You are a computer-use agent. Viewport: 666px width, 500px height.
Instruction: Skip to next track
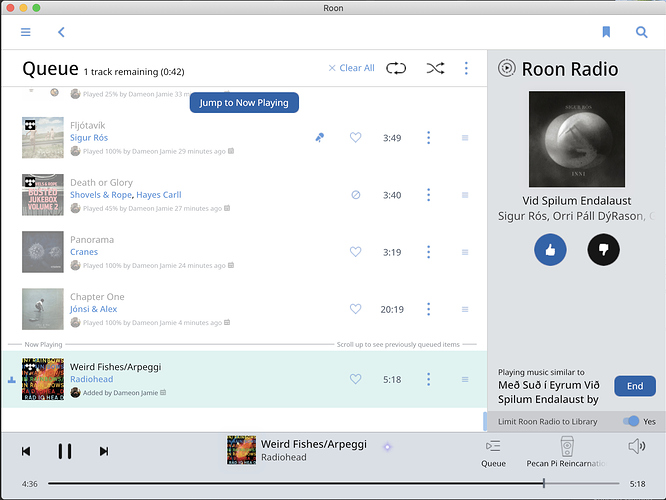pyautogui.click(x=104, y=451)
